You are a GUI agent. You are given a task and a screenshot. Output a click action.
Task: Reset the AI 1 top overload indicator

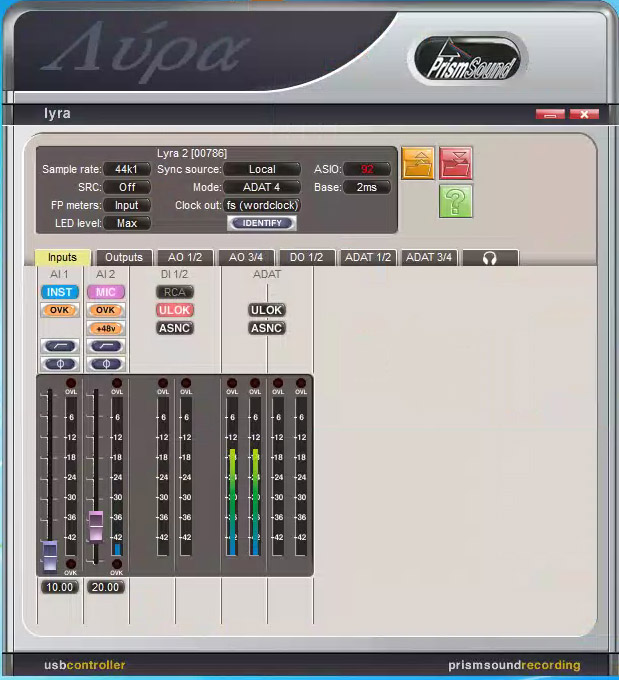pos(71,383)
